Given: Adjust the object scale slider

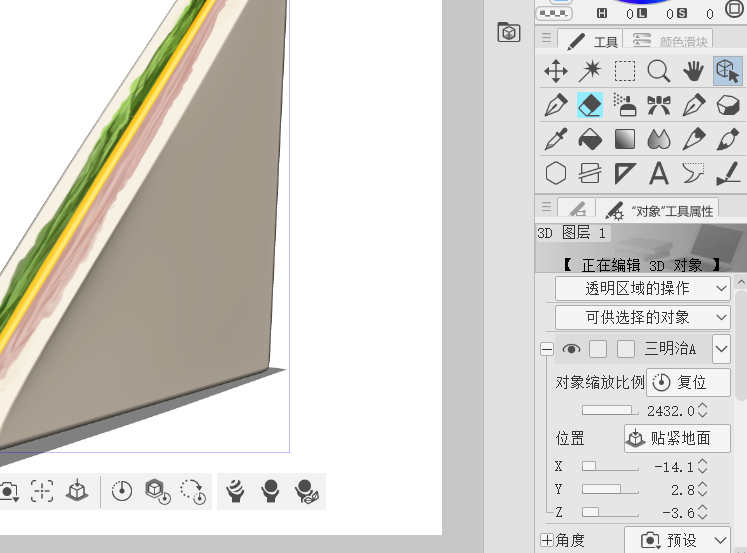Looking at the screenshot, I should 608,410.
